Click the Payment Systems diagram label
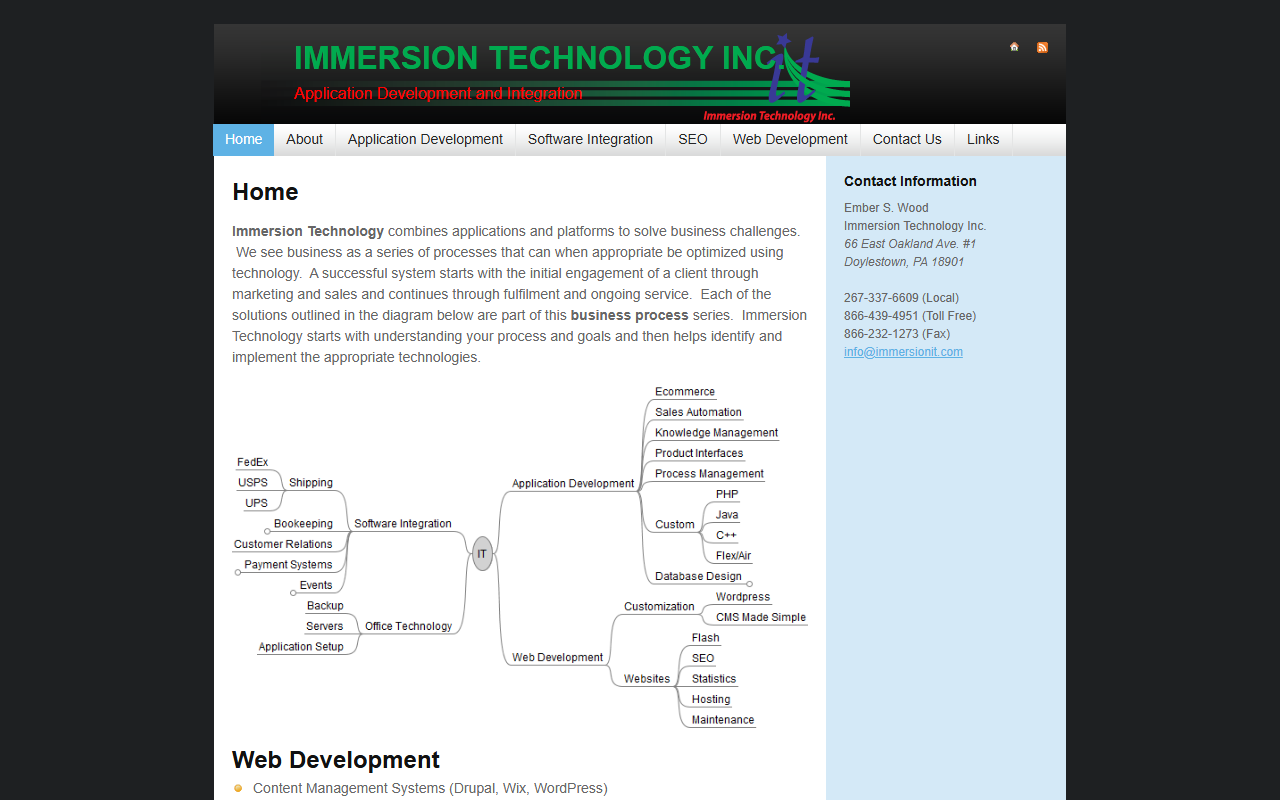 (288, 564)
